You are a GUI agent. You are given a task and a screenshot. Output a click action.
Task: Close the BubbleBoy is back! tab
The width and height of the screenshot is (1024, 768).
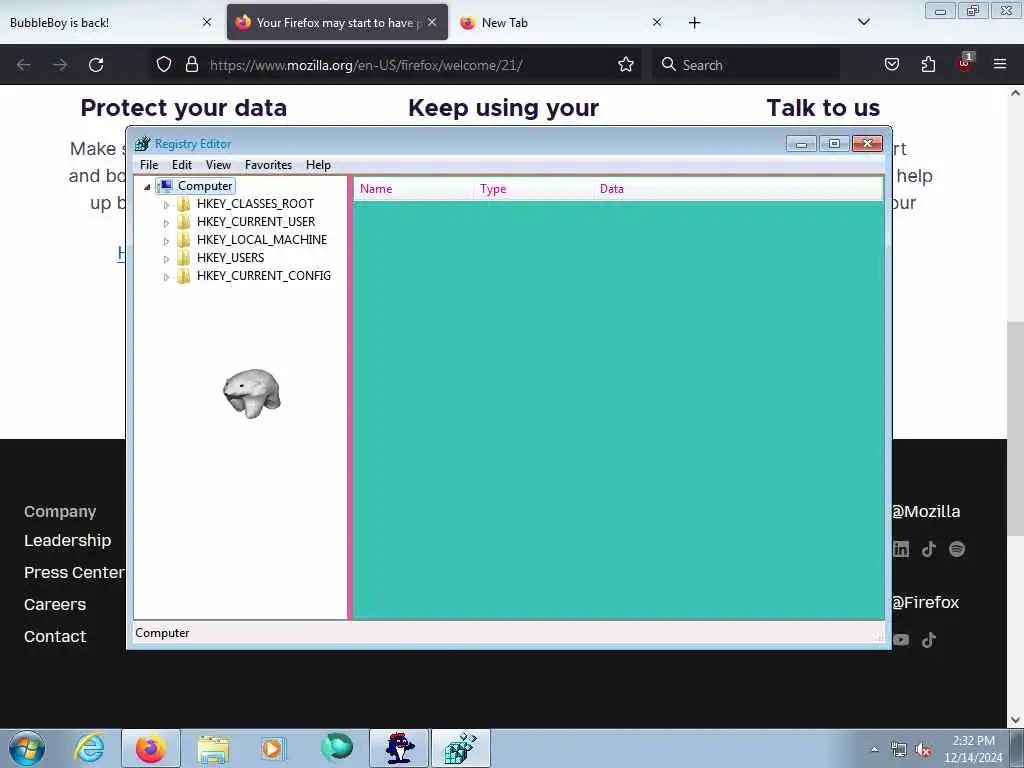(x=207, y=22)
